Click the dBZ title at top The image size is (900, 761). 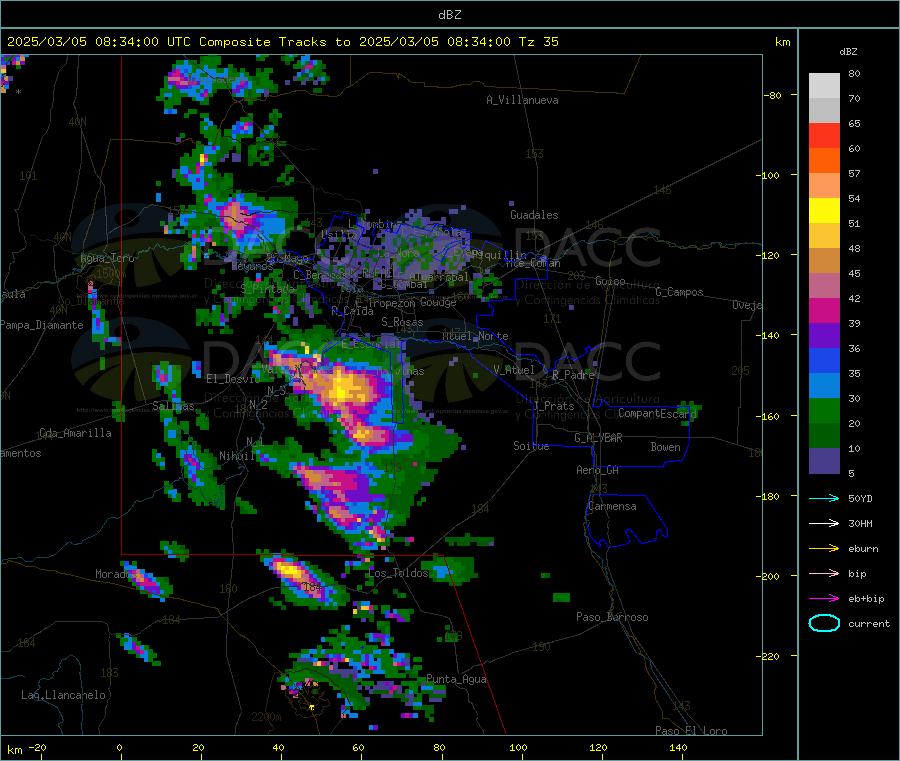tap(449, 15)
